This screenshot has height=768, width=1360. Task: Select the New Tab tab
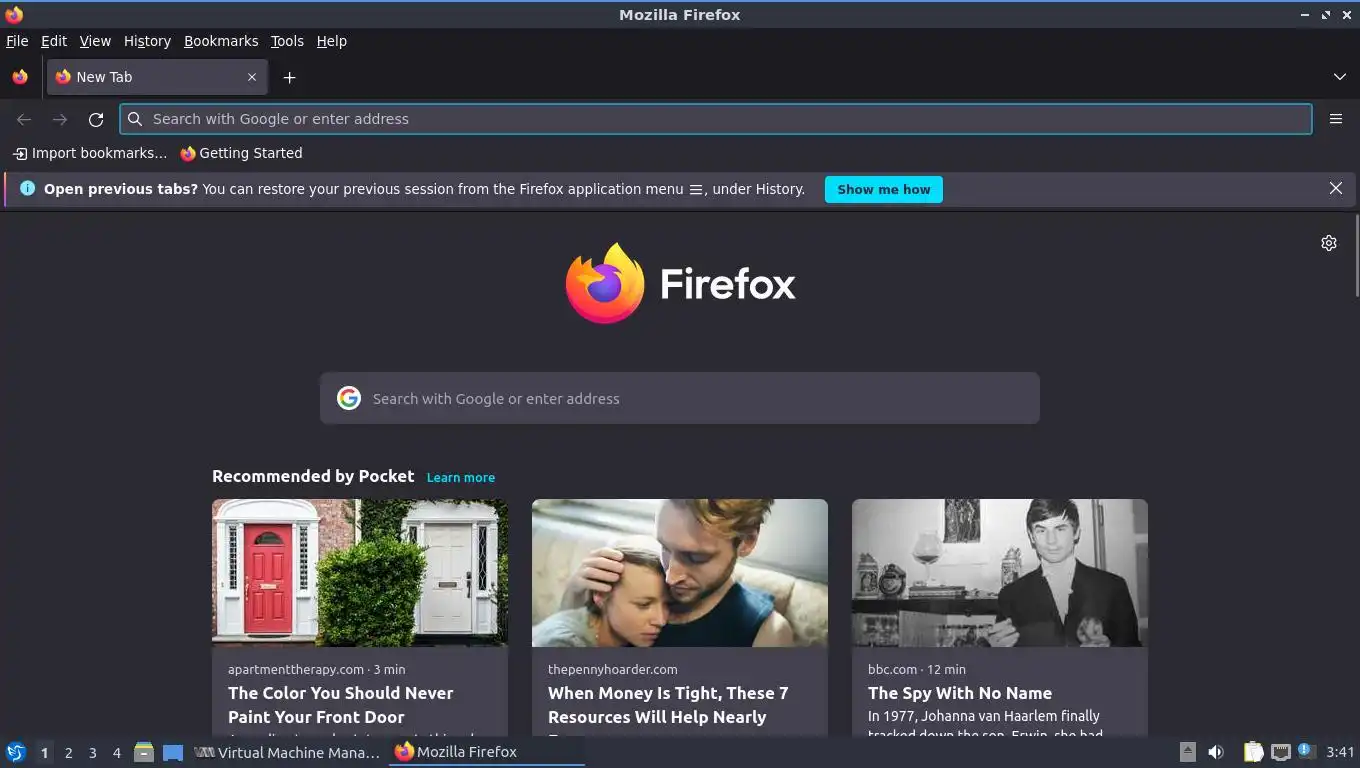157,77
